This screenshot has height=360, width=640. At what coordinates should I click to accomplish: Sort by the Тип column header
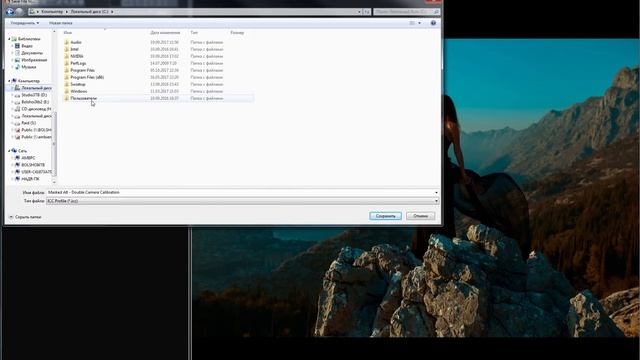coord(194,32)
